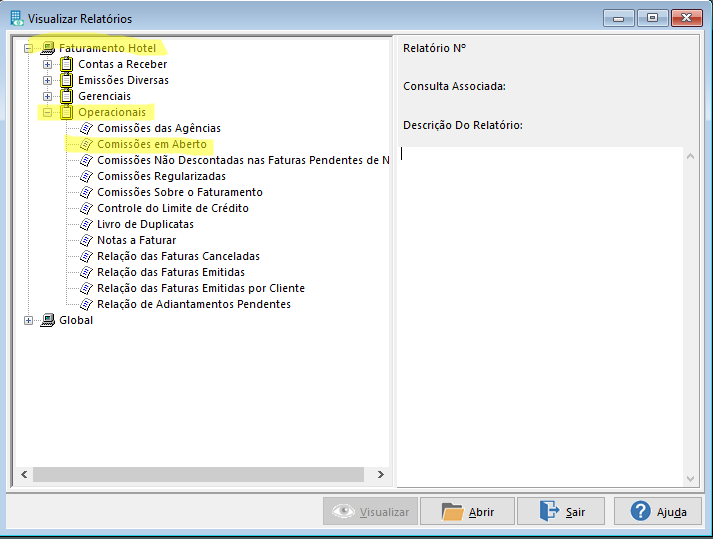
Task: Select Livro de Duplicatas report
Action: click(145, 224)
